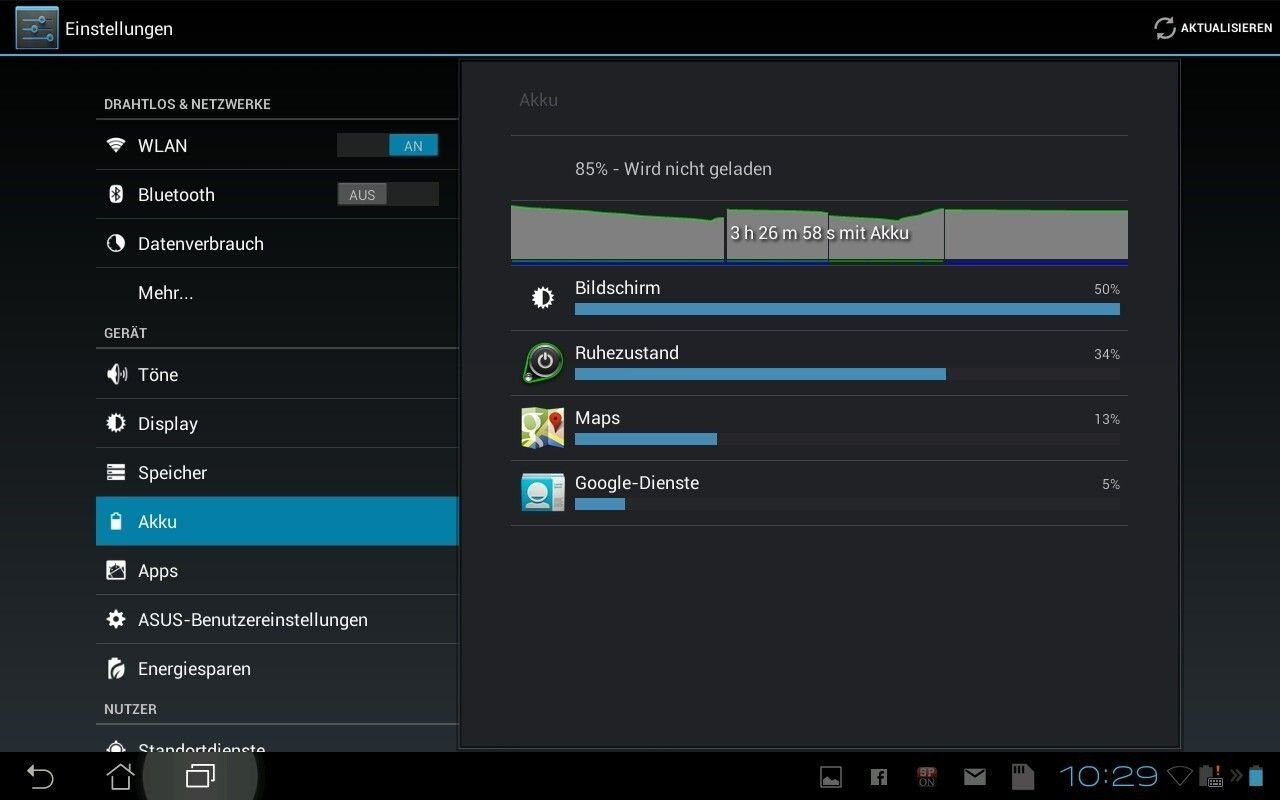Select the Akku menu entry
1280x800 pixels.
click(x=277, y=522)
